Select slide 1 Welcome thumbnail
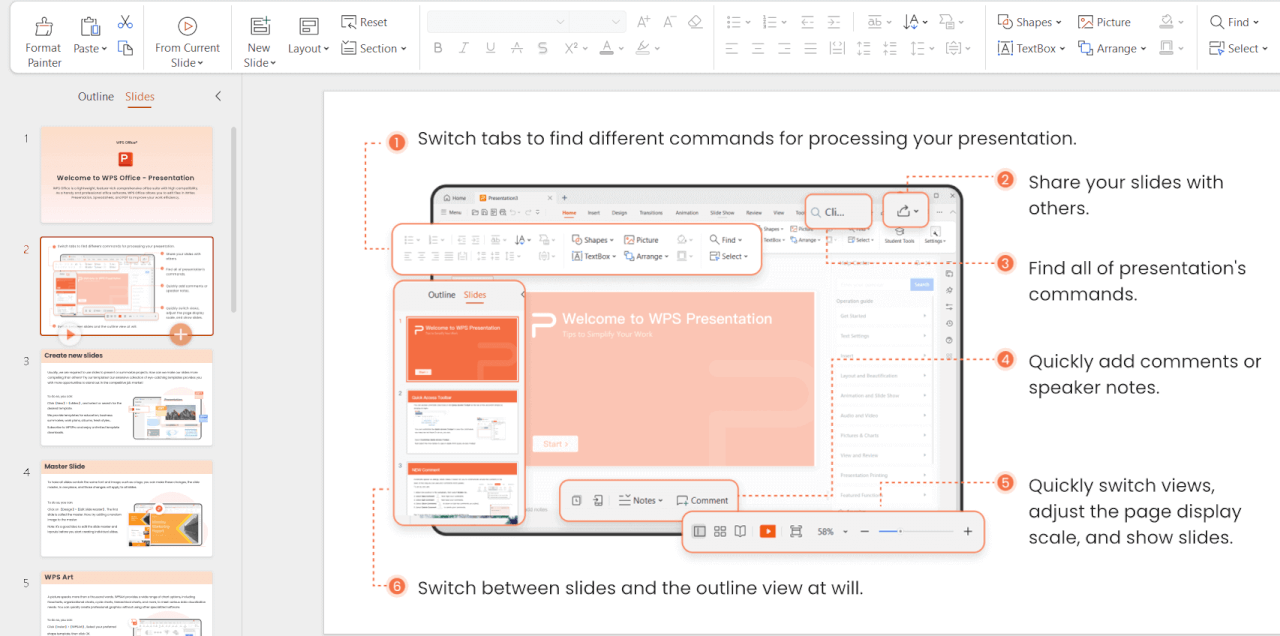The image size is (1280, 636). point(126,174)
